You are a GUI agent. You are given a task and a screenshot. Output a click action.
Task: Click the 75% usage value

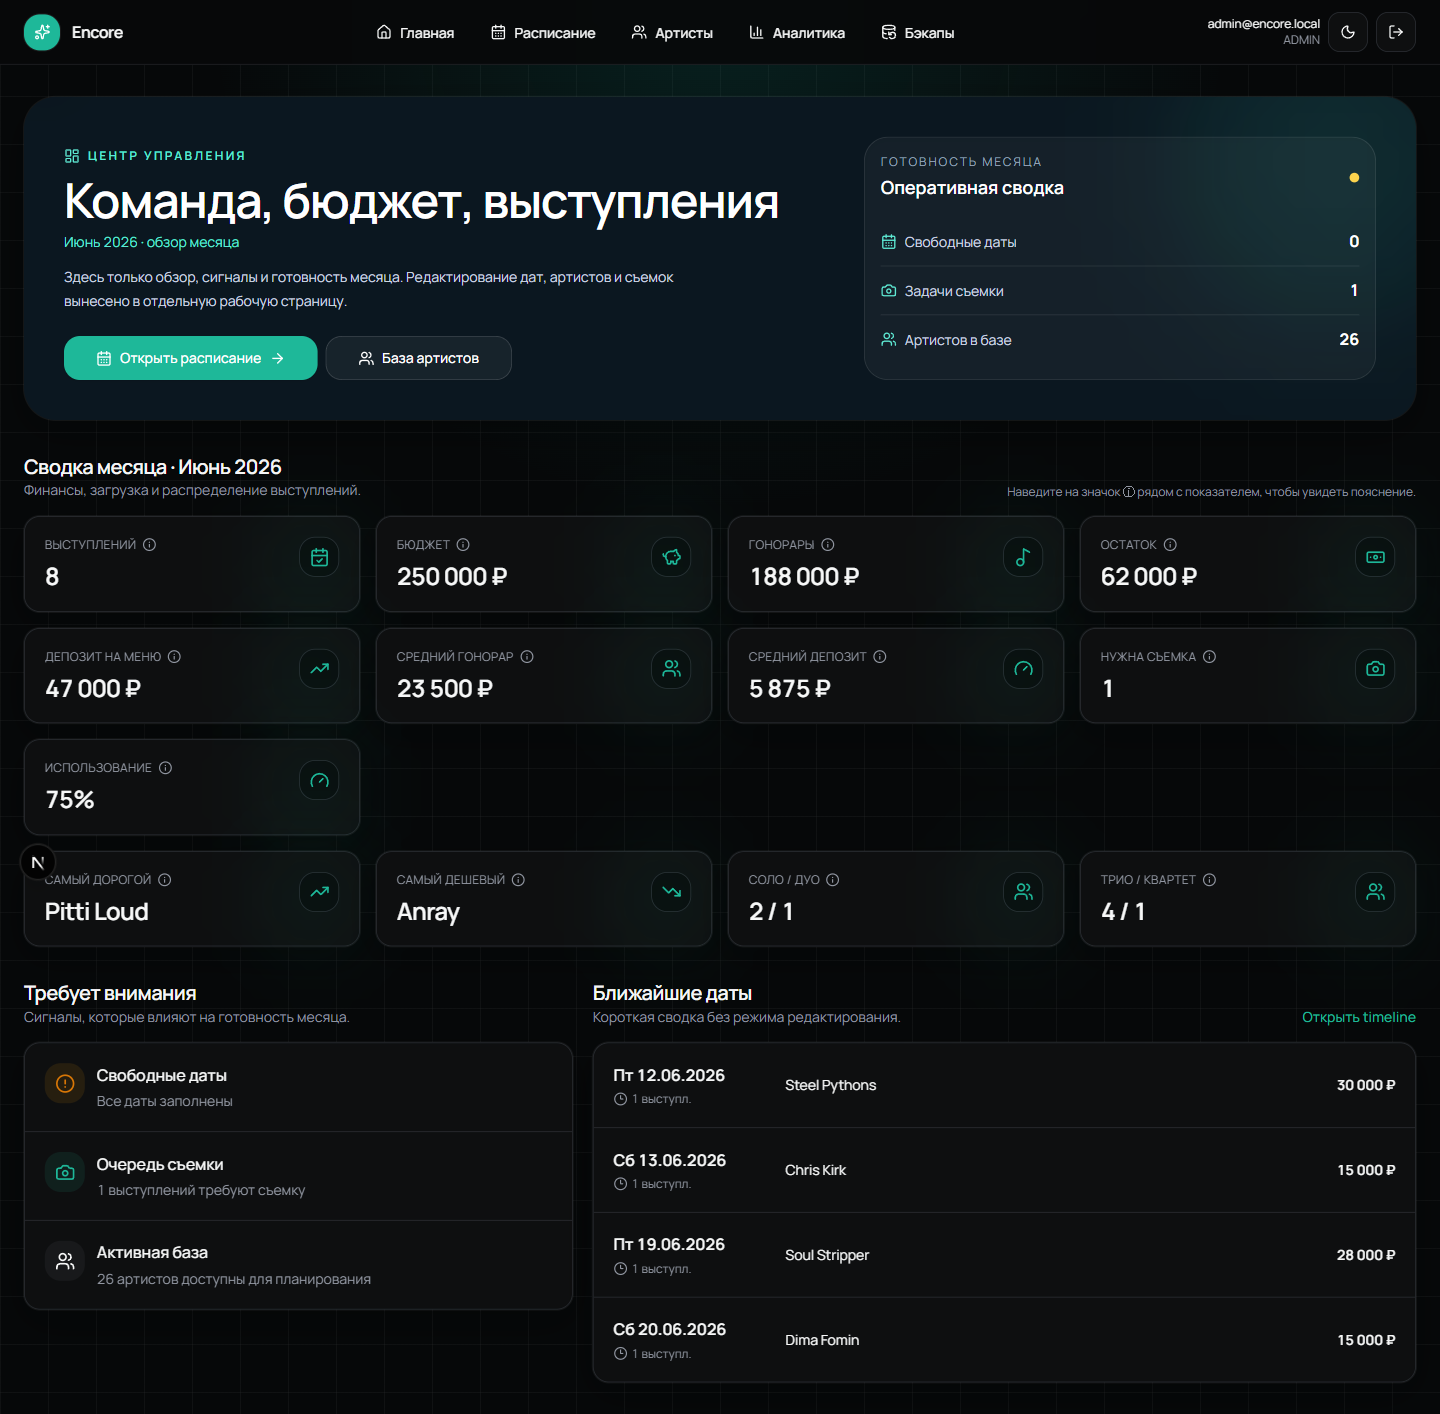tap(70, 800)
